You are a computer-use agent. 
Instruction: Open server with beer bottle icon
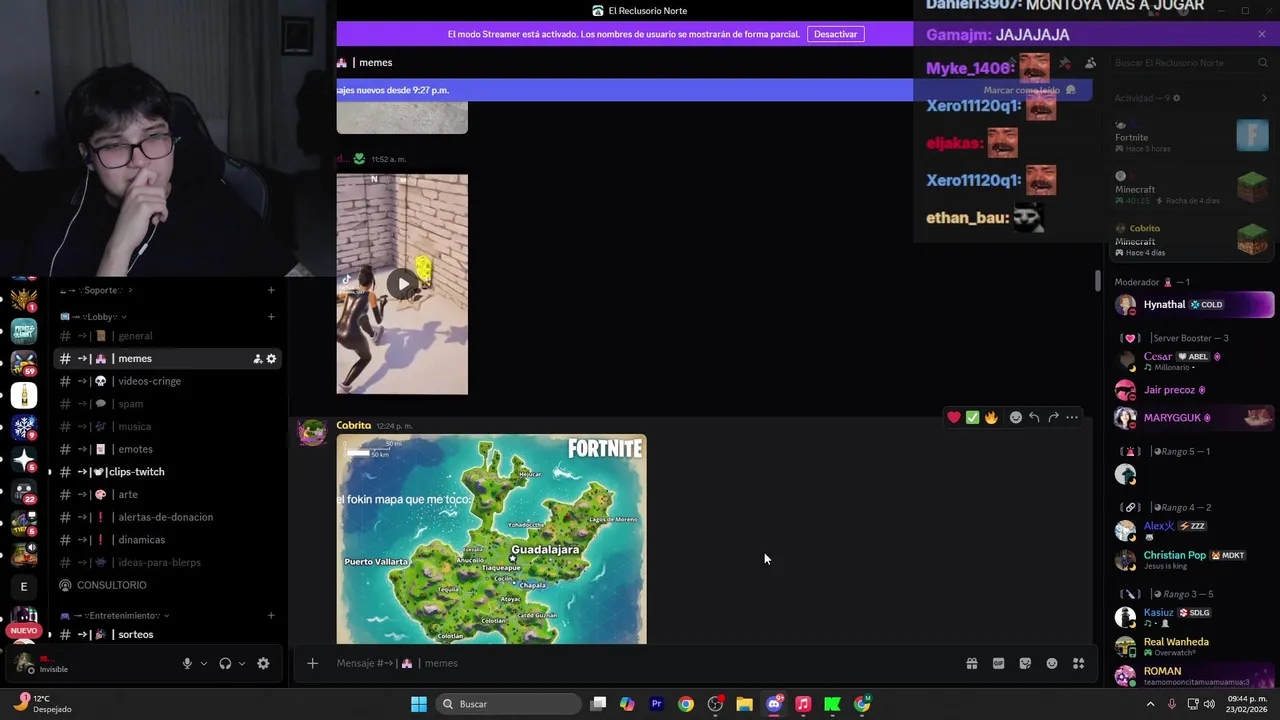(x=24, y=396)
